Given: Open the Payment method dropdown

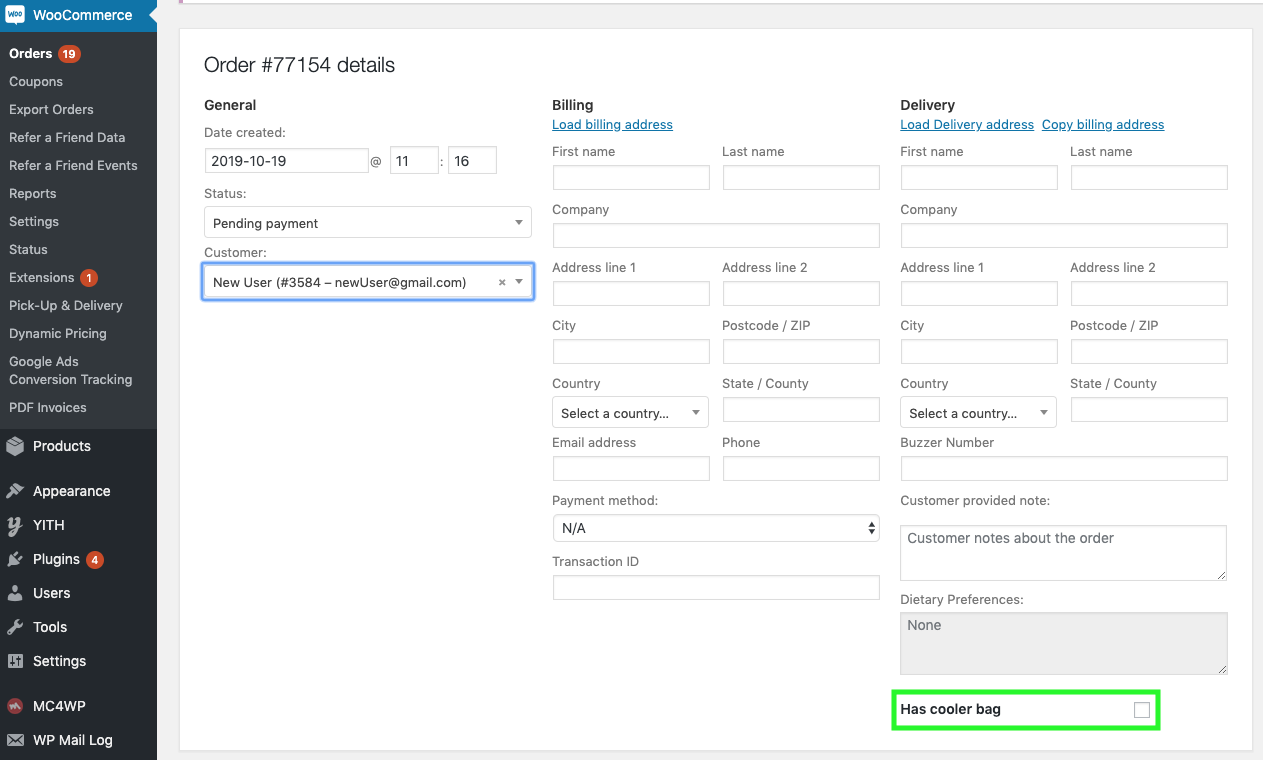Looking at the screenshot, I should 715,528.
